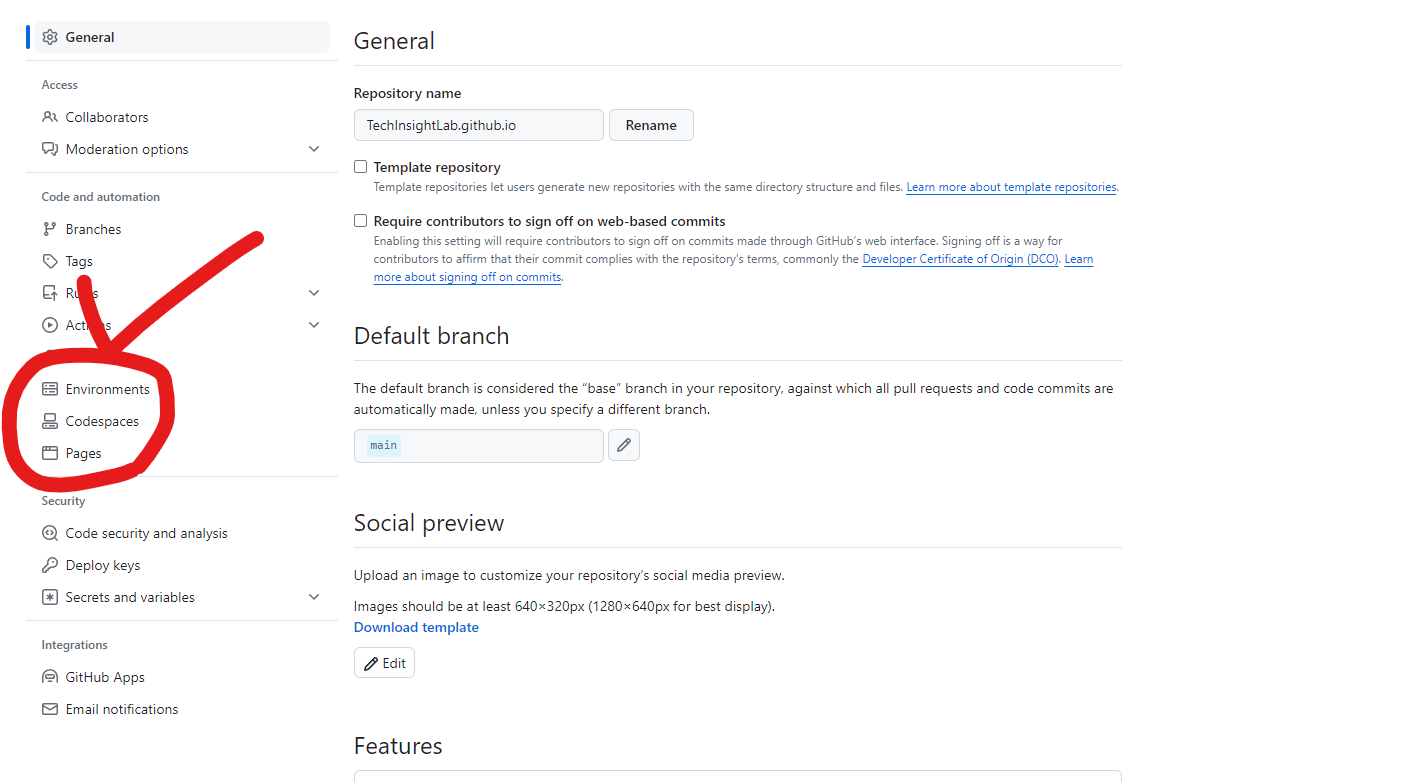Open GitHub Apps integrations
The image size is (1419, 782).
click(x=182, y=677)
